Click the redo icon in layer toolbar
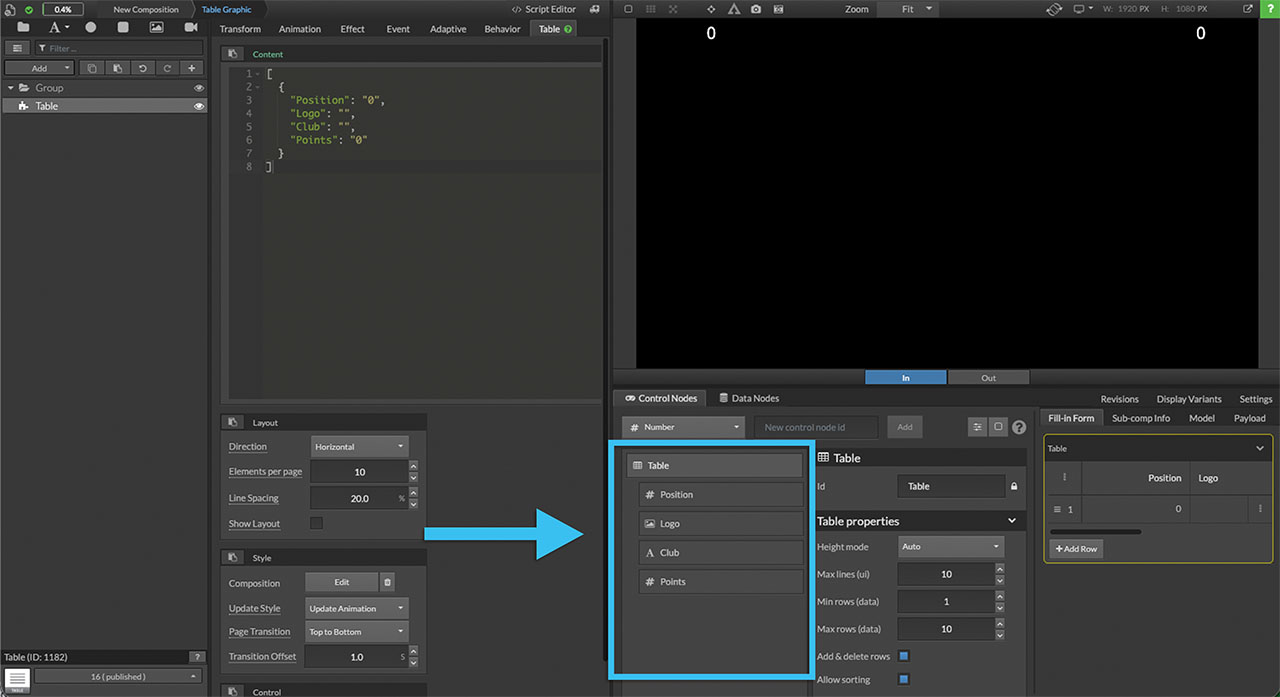This screenshot has height=697, width=1280. coord(167,68)
